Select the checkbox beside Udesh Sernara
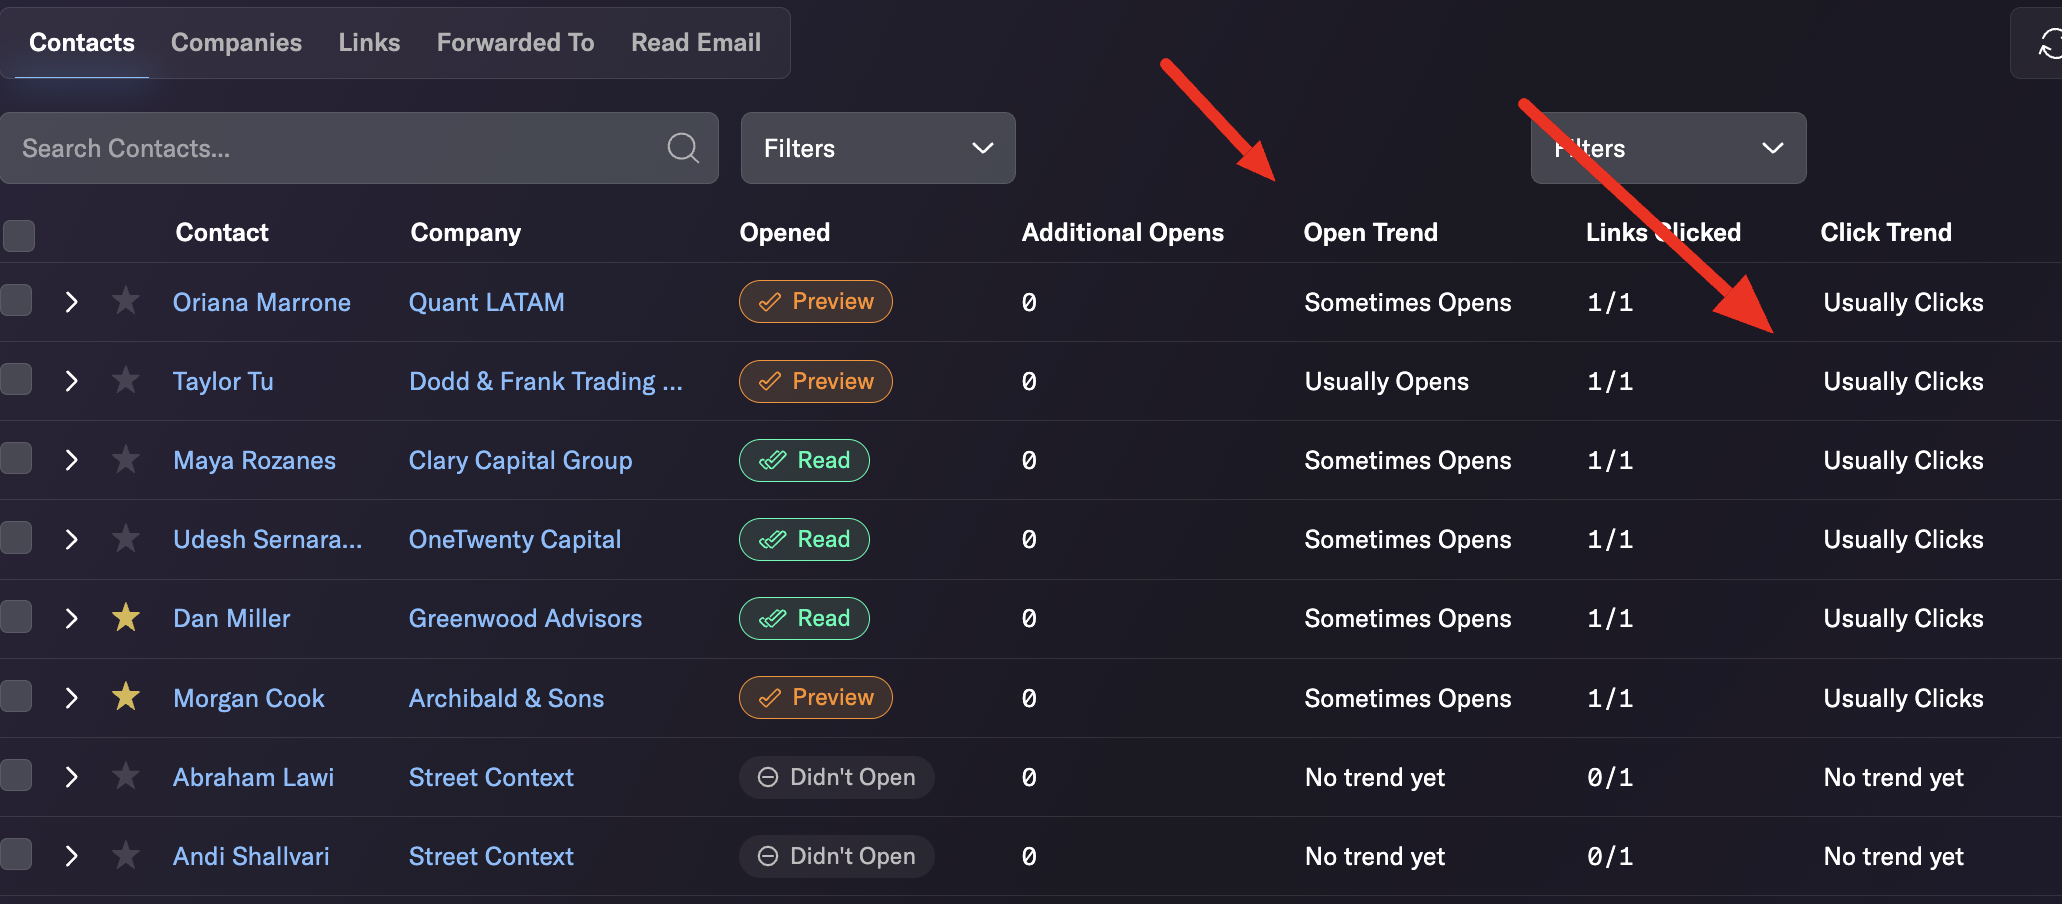The width and height of the screenshot is (2062, 904). [x=16, y=538]
